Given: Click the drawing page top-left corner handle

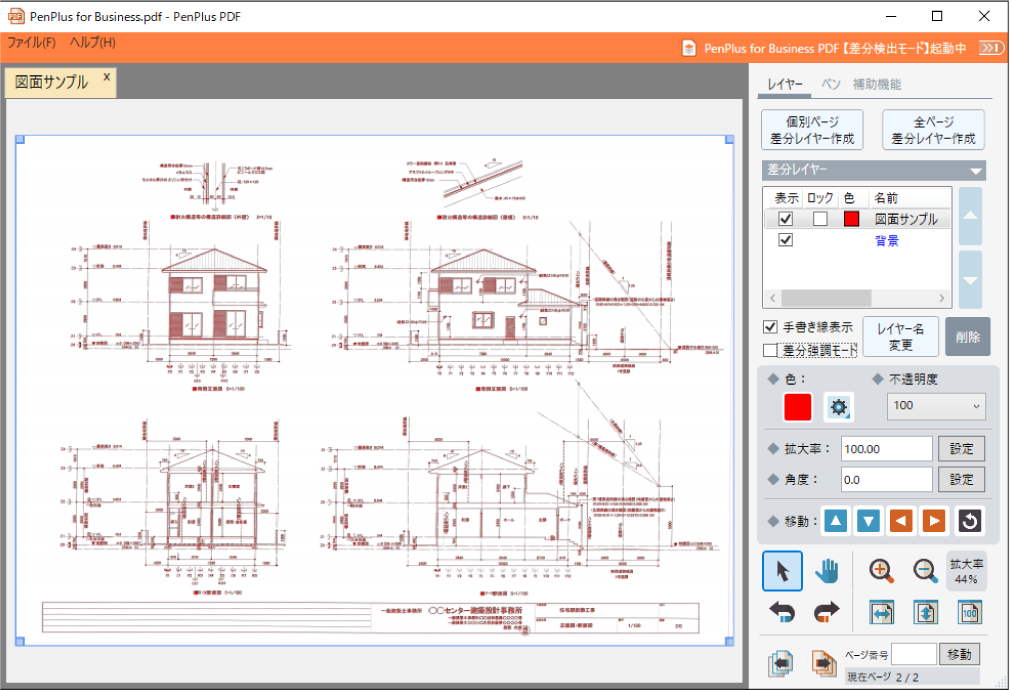Looking at the screenshot, I should coord(20,139).
